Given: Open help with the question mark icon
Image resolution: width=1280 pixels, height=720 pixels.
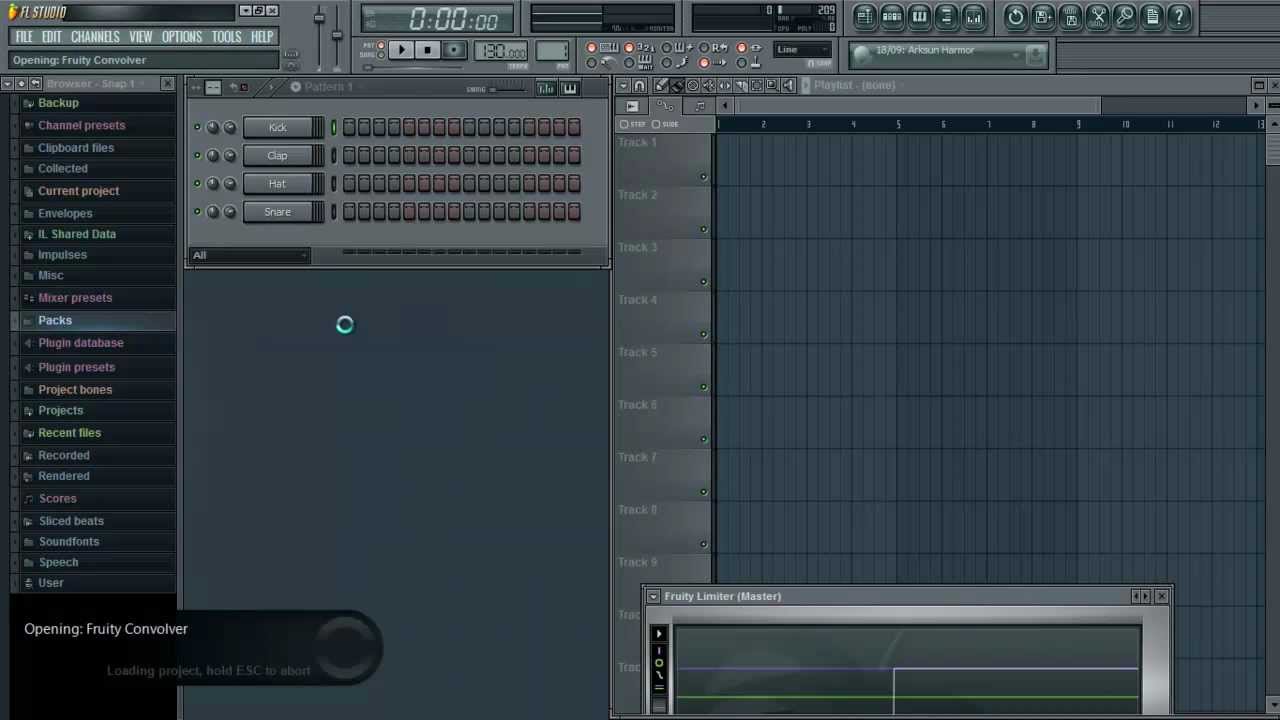Looking at the screenshot, I should (1179, 16).
